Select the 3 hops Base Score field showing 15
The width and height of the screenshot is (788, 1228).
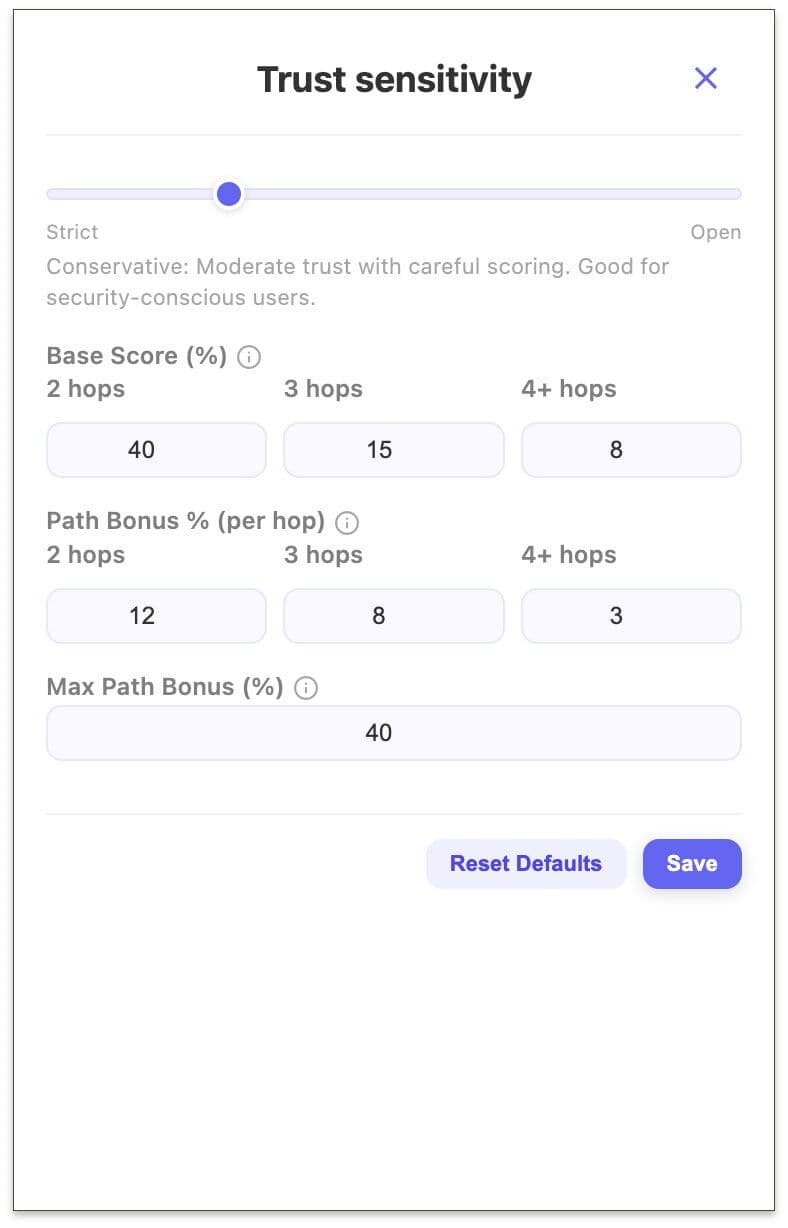point(393,449)
